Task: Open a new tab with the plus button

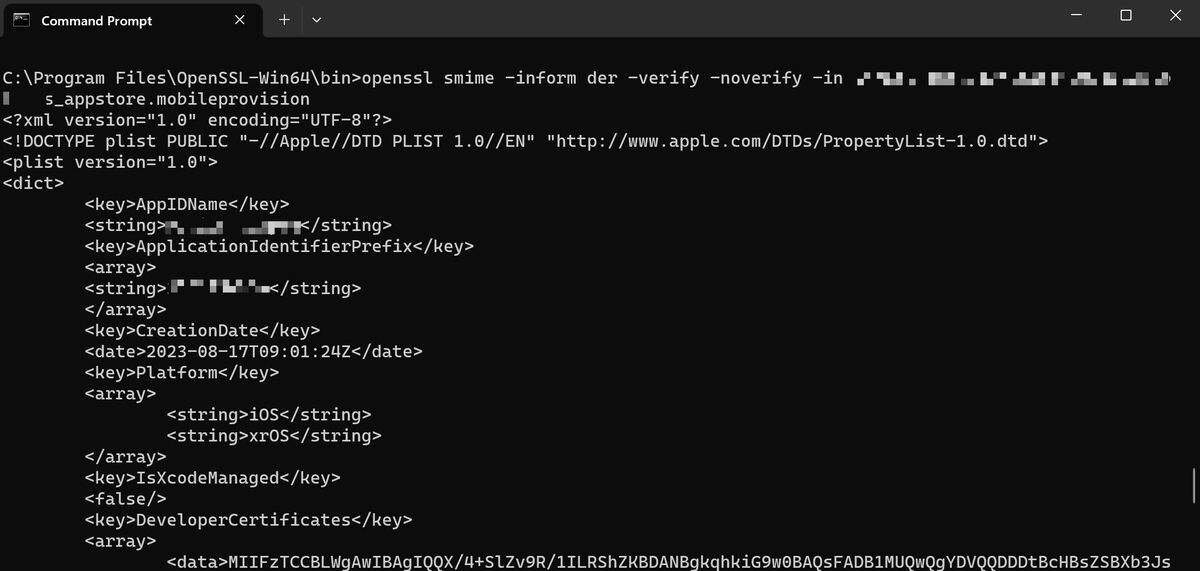Action: tap(284, 19)
